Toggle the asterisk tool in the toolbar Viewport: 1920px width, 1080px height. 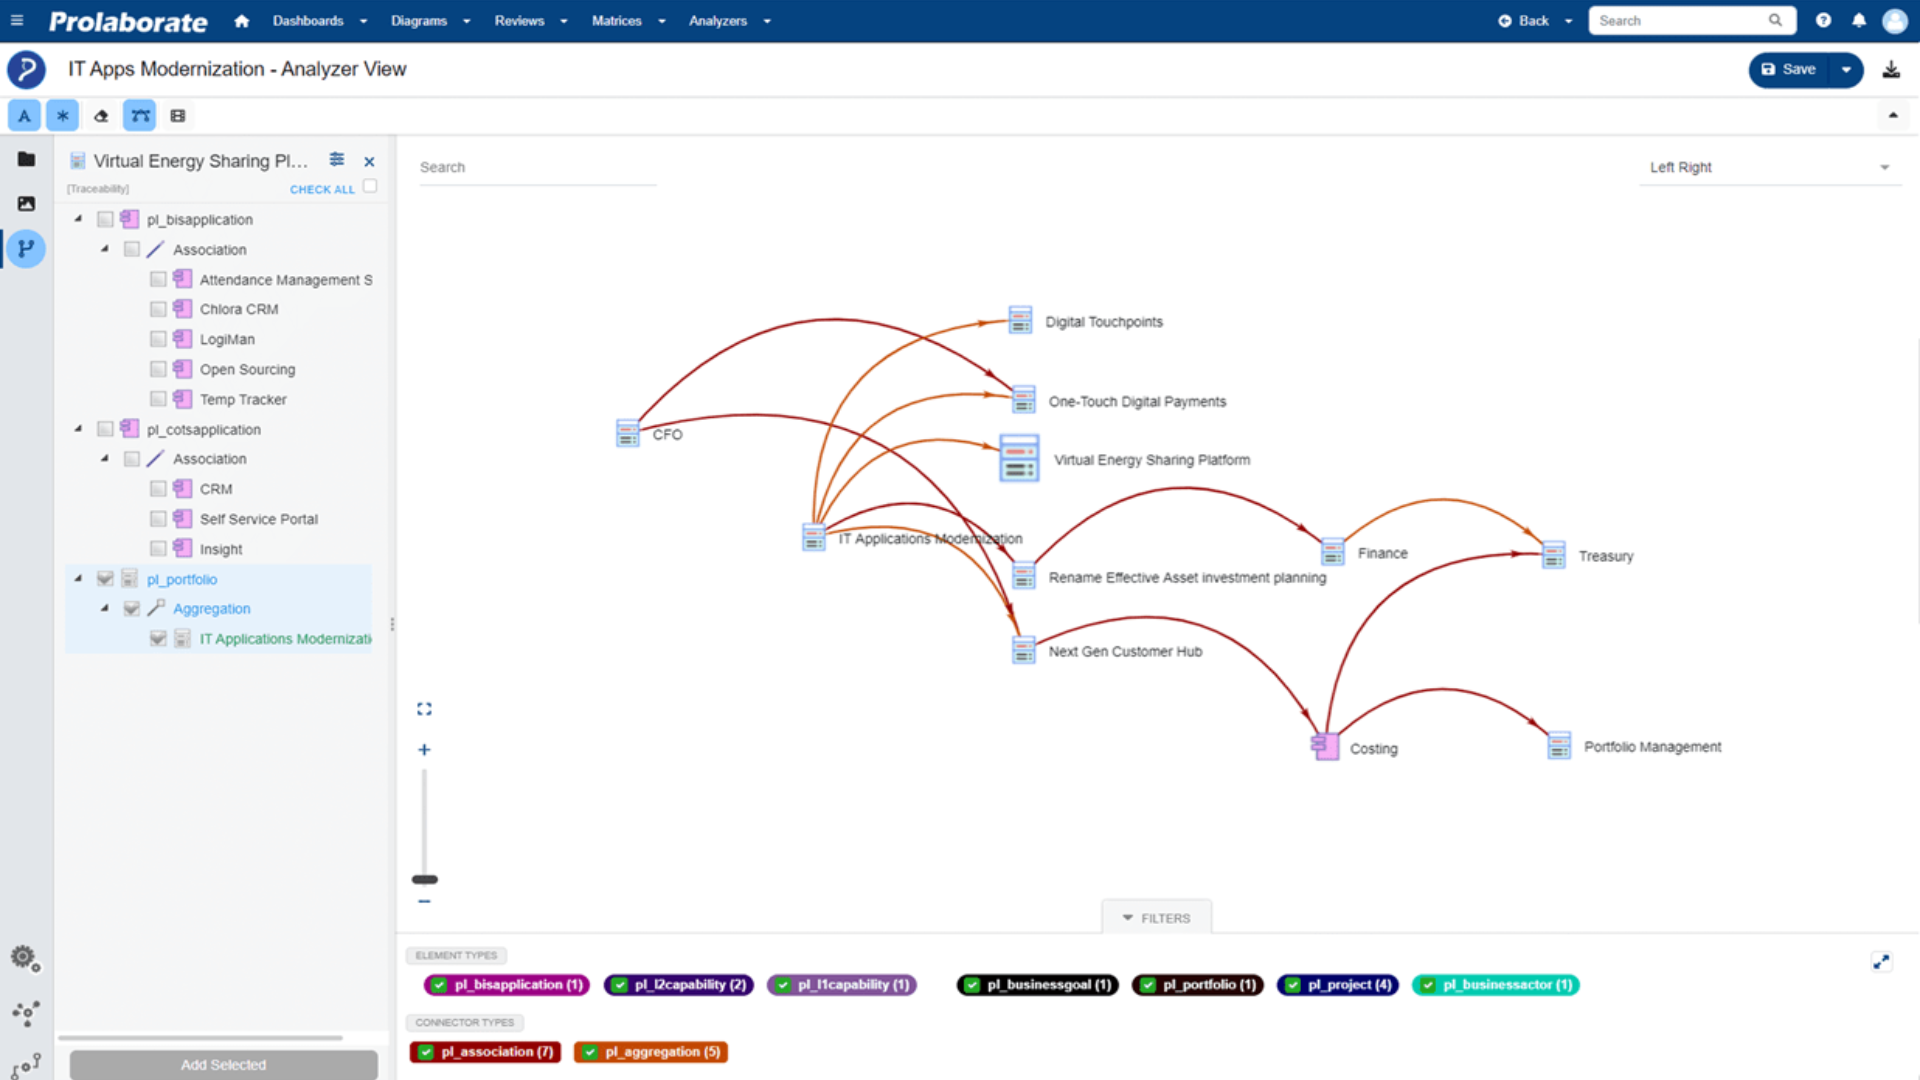62,115
